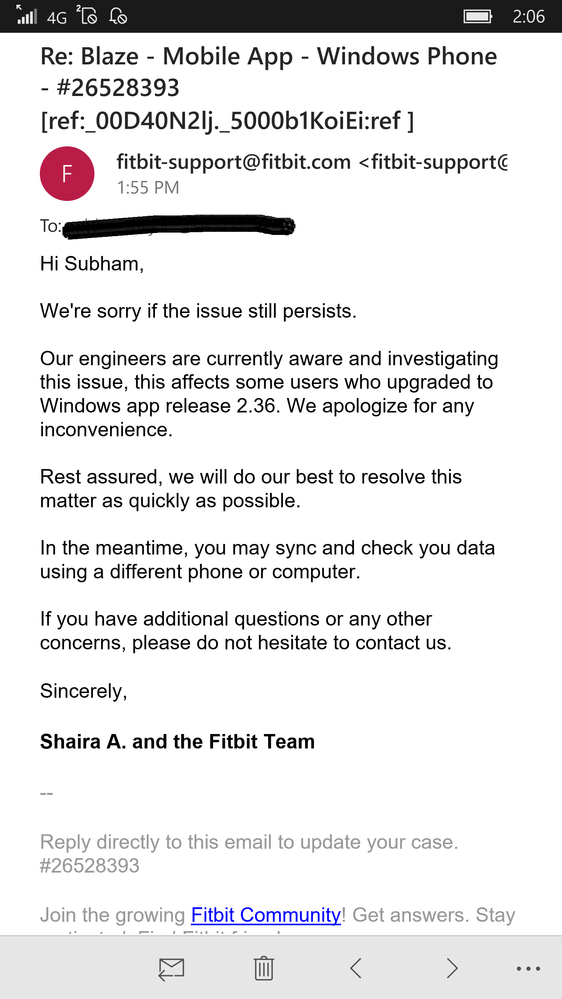
Task: Tap the case number #26528393 footer text
Action: click(90, 866)
